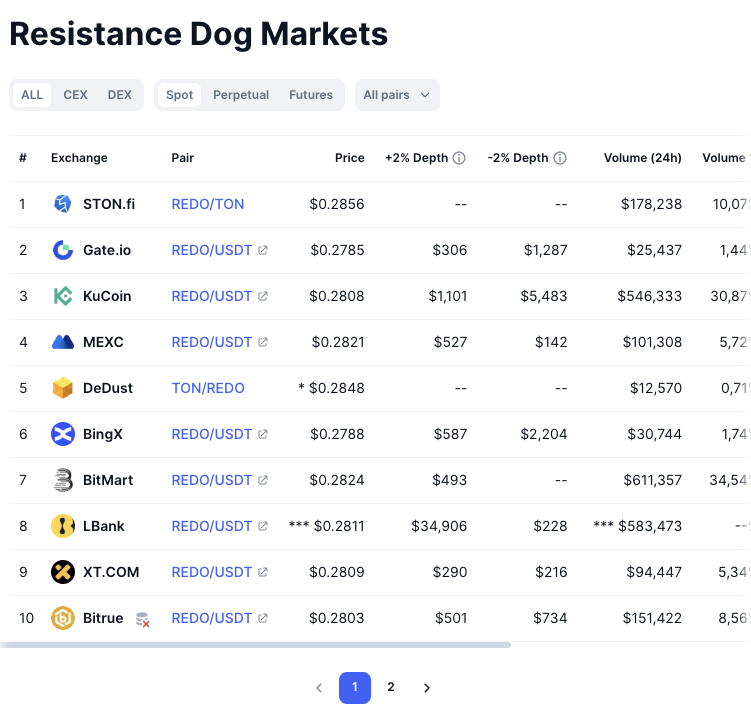The image size is (751, 716).
Task: Switch to the Perpetual tab
Action: 241,95
